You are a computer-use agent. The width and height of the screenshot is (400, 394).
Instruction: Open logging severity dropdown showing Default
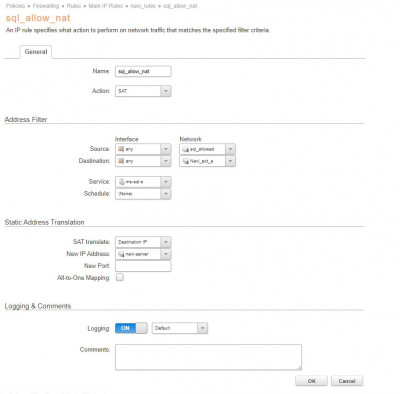coord(180,328)
